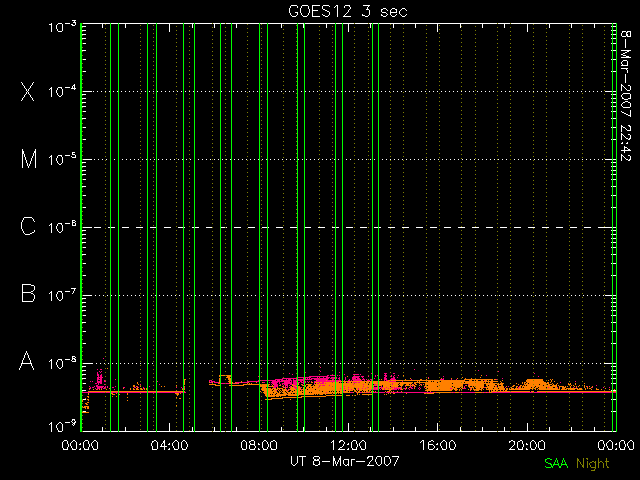
Task: Click the Night legend label
Action: pos(593,464)
